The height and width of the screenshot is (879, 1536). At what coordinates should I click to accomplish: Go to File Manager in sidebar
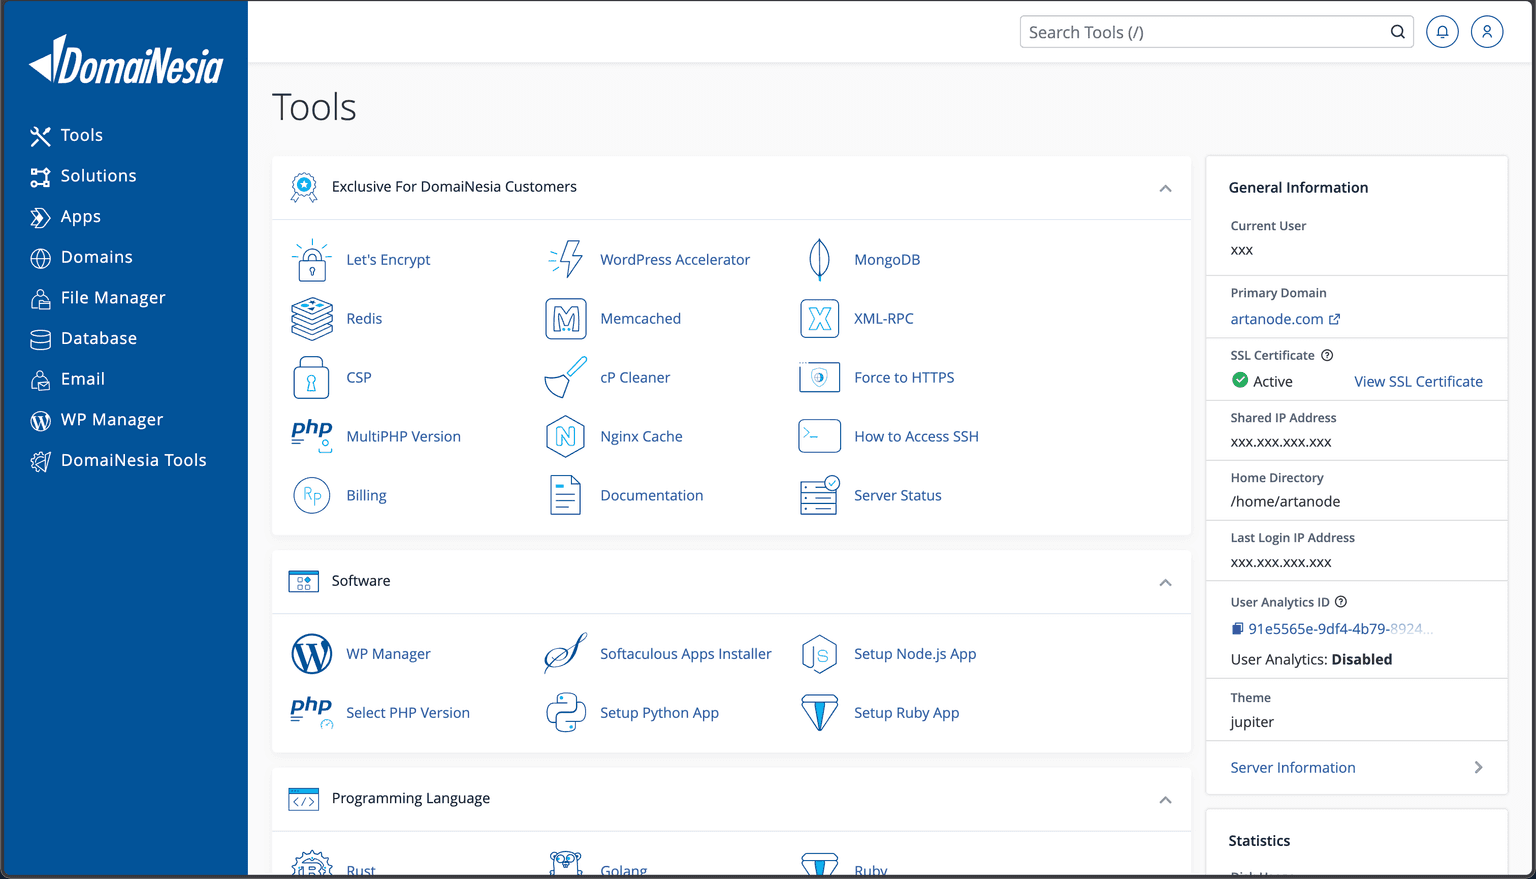point(112,297)
